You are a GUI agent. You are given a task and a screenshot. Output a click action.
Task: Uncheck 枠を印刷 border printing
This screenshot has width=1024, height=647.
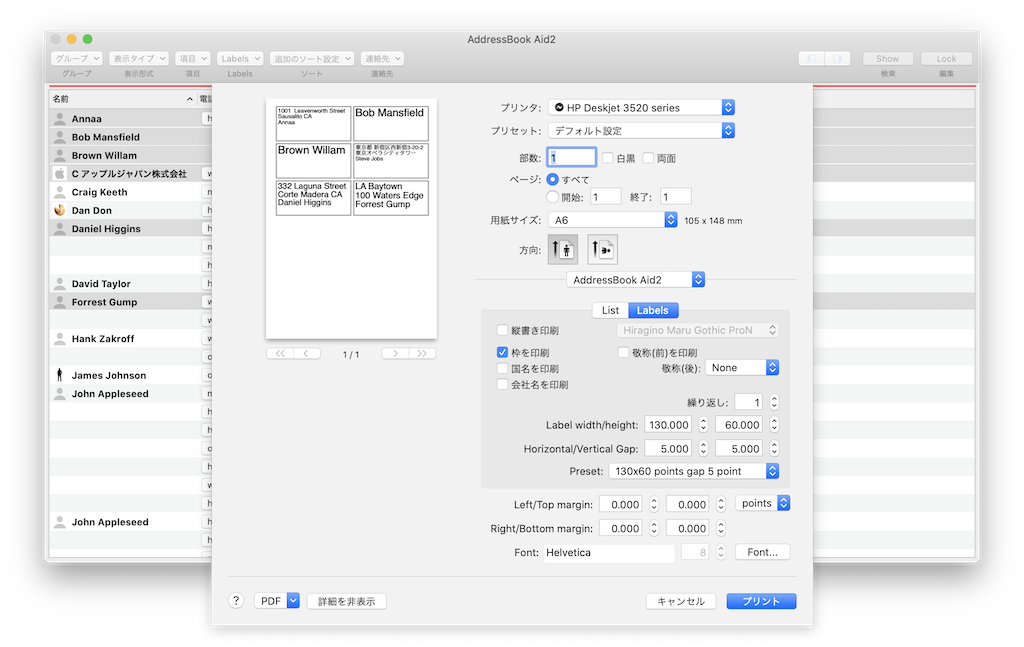pos(502,353)
